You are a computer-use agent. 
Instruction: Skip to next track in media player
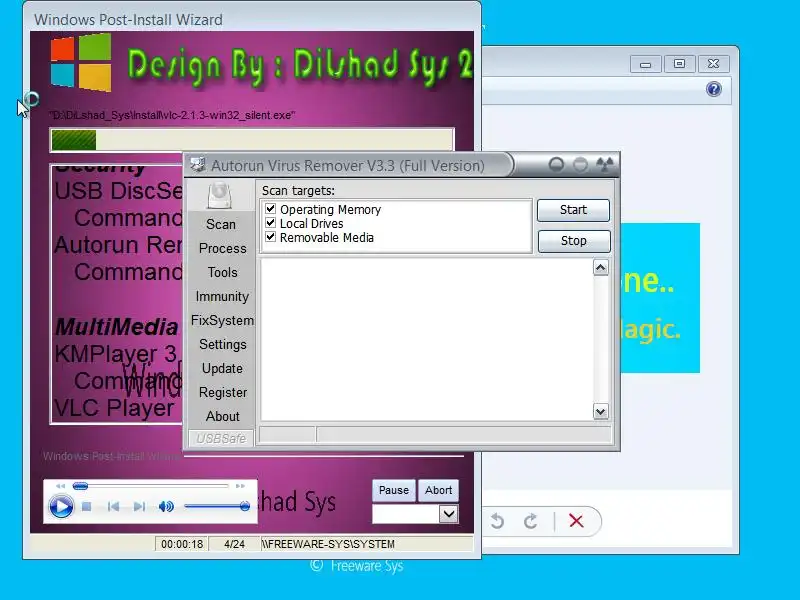(x=139, y=507)
